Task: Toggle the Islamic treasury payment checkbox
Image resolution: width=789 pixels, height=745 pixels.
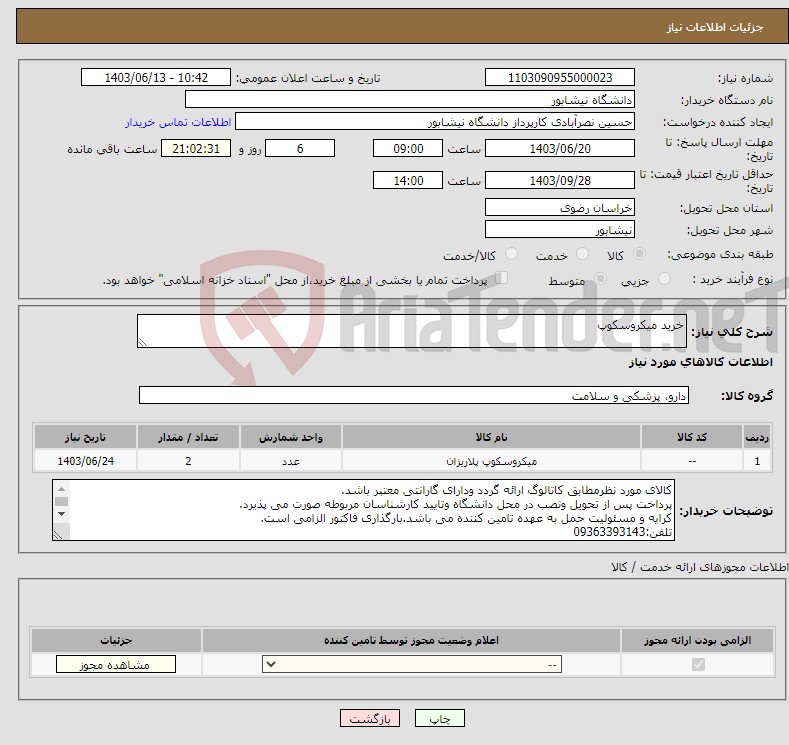Action: [501, 278]
